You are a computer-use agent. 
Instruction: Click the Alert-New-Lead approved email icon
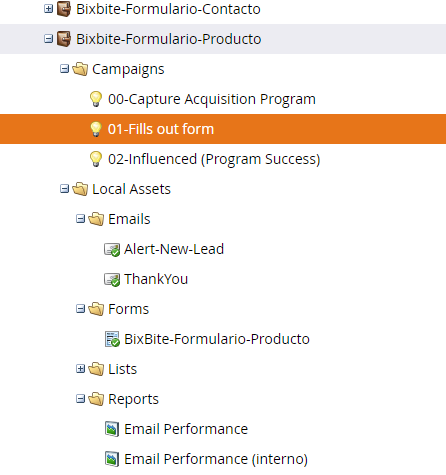(x=112, y=249)
